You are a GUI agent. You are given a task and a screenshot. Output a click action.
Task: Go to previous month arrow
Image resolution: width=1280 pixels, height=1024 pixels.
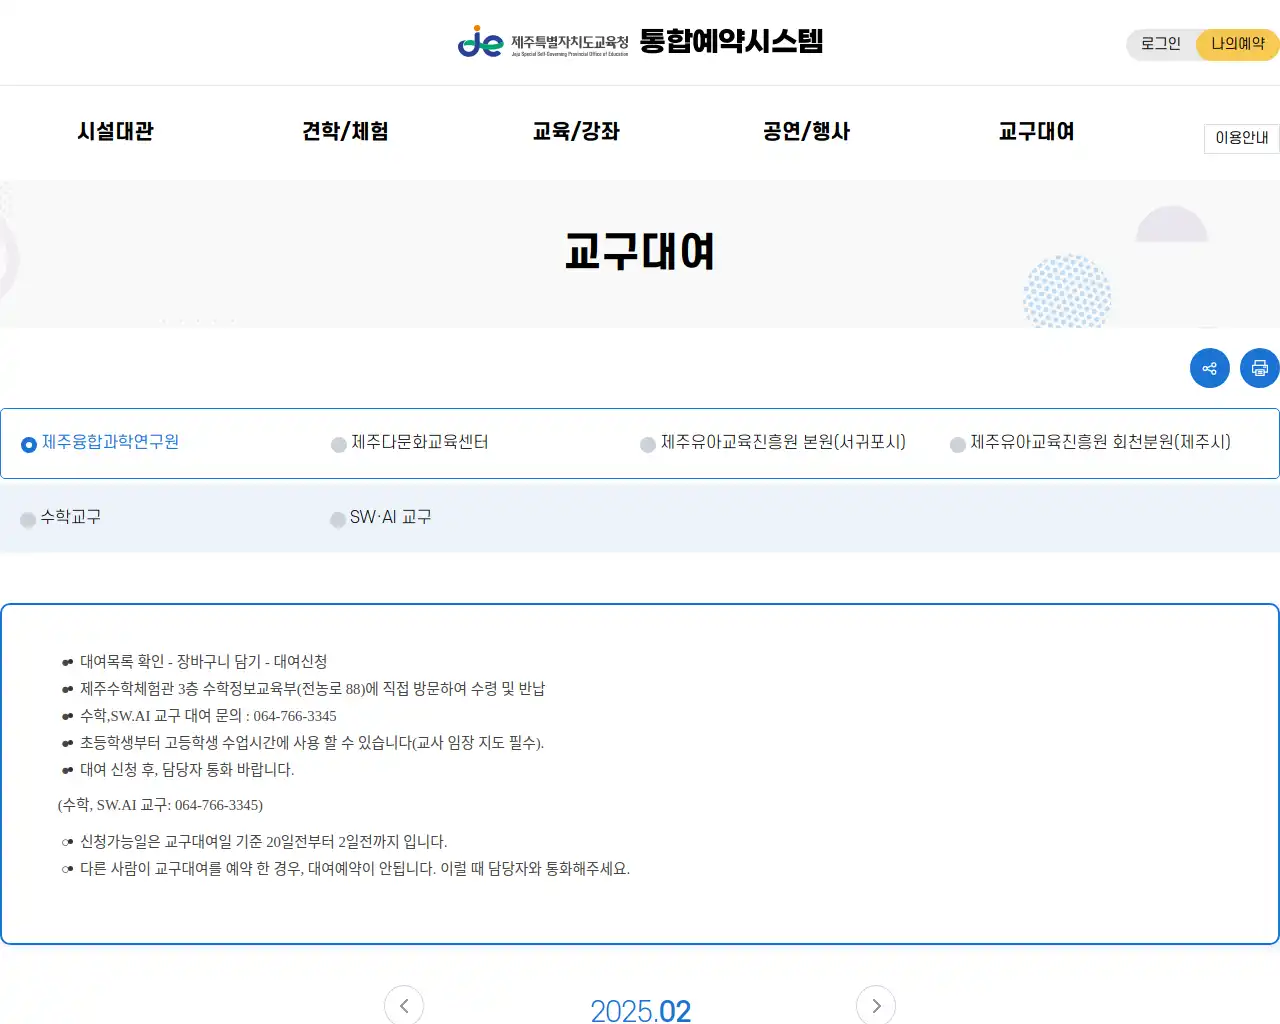click(x=404, y=1005)
